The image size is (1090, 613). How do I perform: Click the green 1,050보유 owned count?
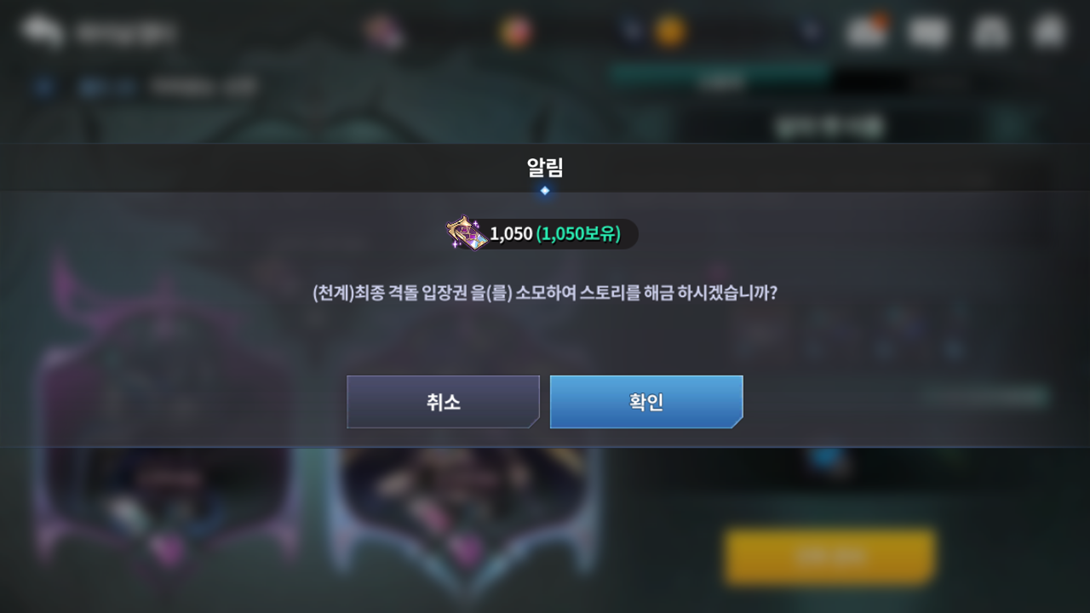click(578, 234)
